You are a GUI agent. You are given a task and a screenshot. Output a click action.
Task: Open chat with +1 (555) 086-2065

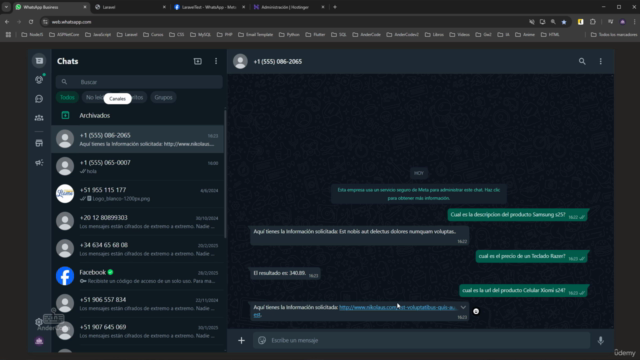coord(138,139)
